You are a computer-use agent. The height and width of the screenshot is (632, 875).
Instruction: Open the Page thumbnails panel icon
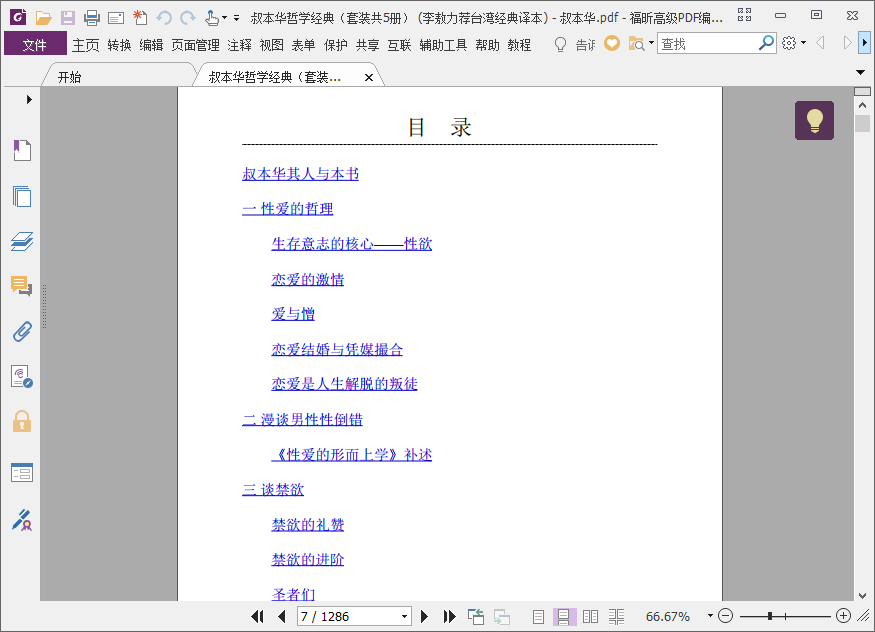coord(22,196)
